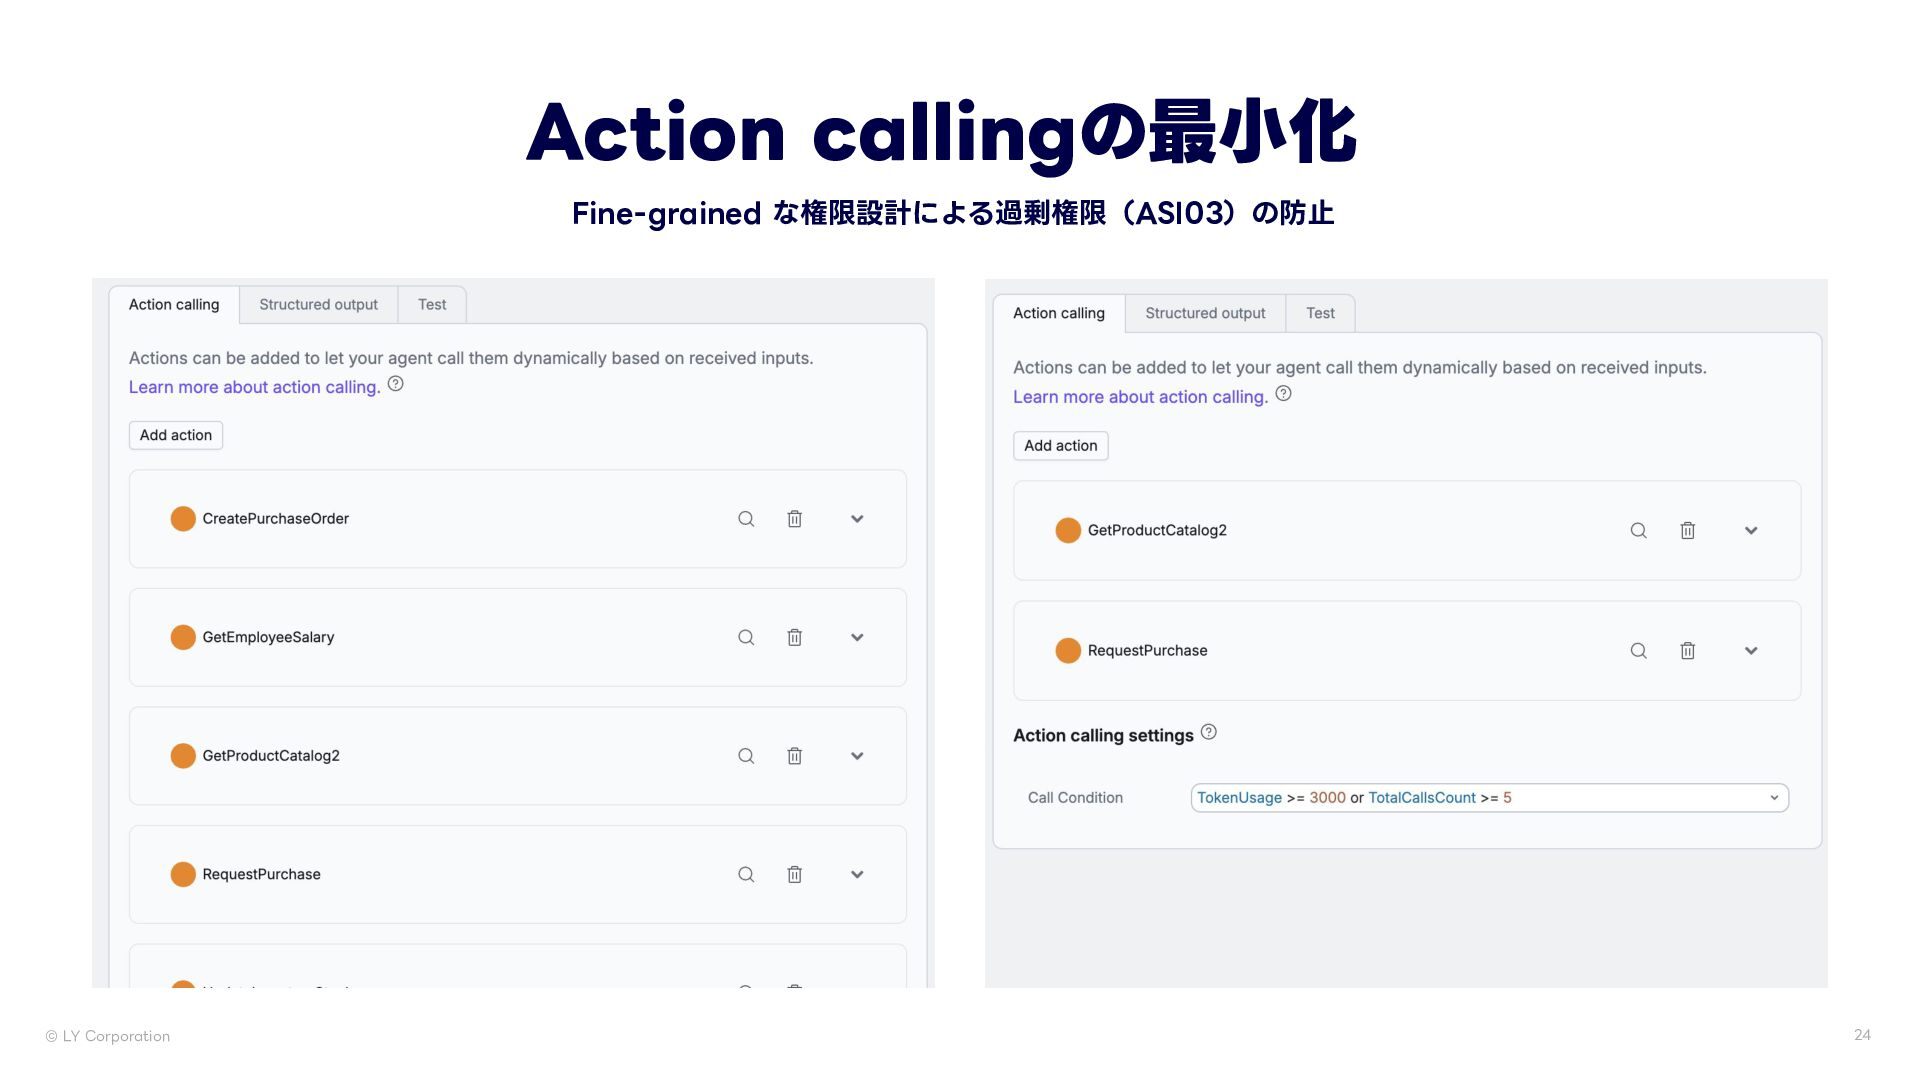
Task: Inspect RequestPurchase in the right panel
Action: 1638,651
